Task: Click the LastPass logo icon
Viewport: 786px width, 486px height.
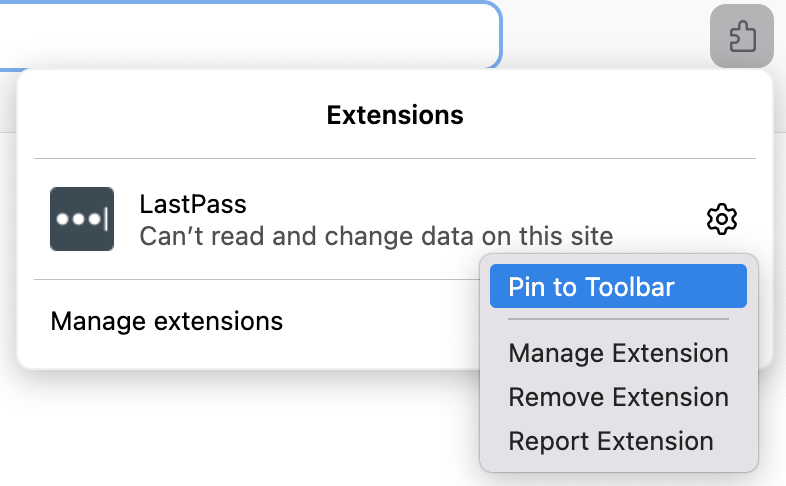Action: coord(82,219)
